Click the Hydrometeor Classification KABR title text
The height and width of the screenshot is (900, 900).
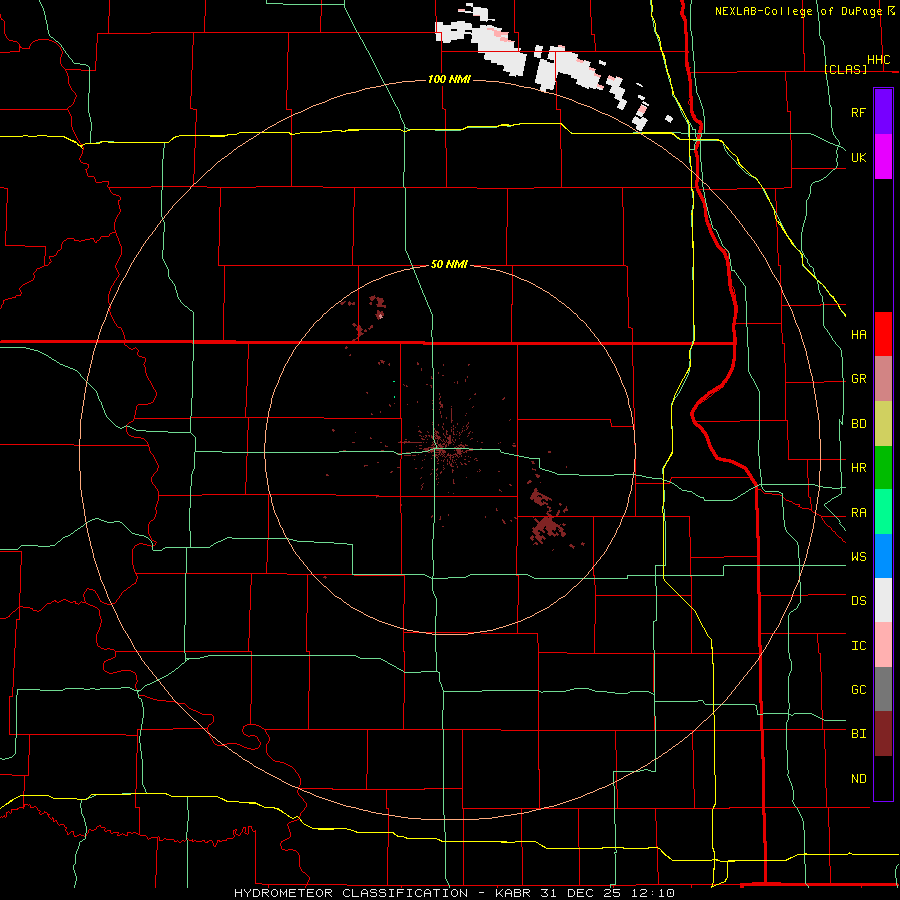pos(454,893)
